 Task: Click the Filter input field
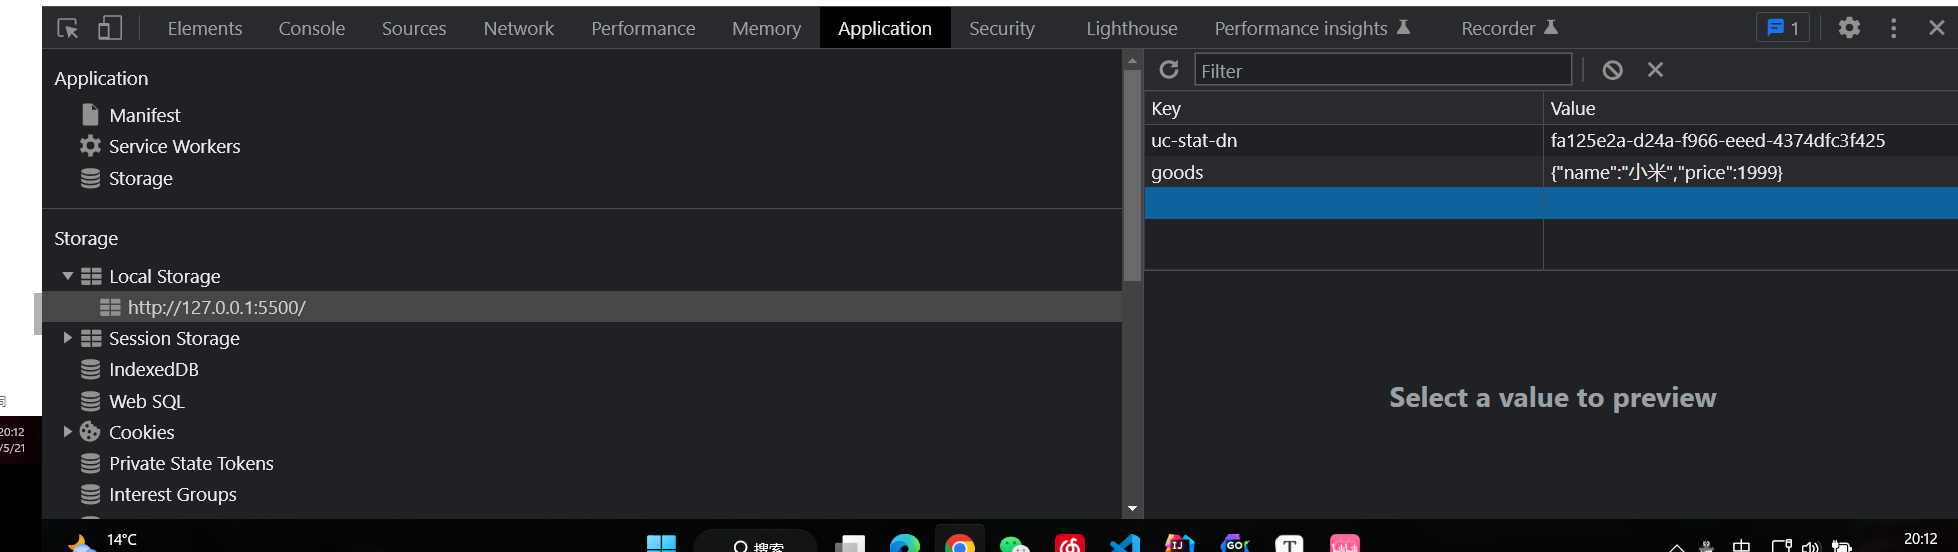point(1382,70)
